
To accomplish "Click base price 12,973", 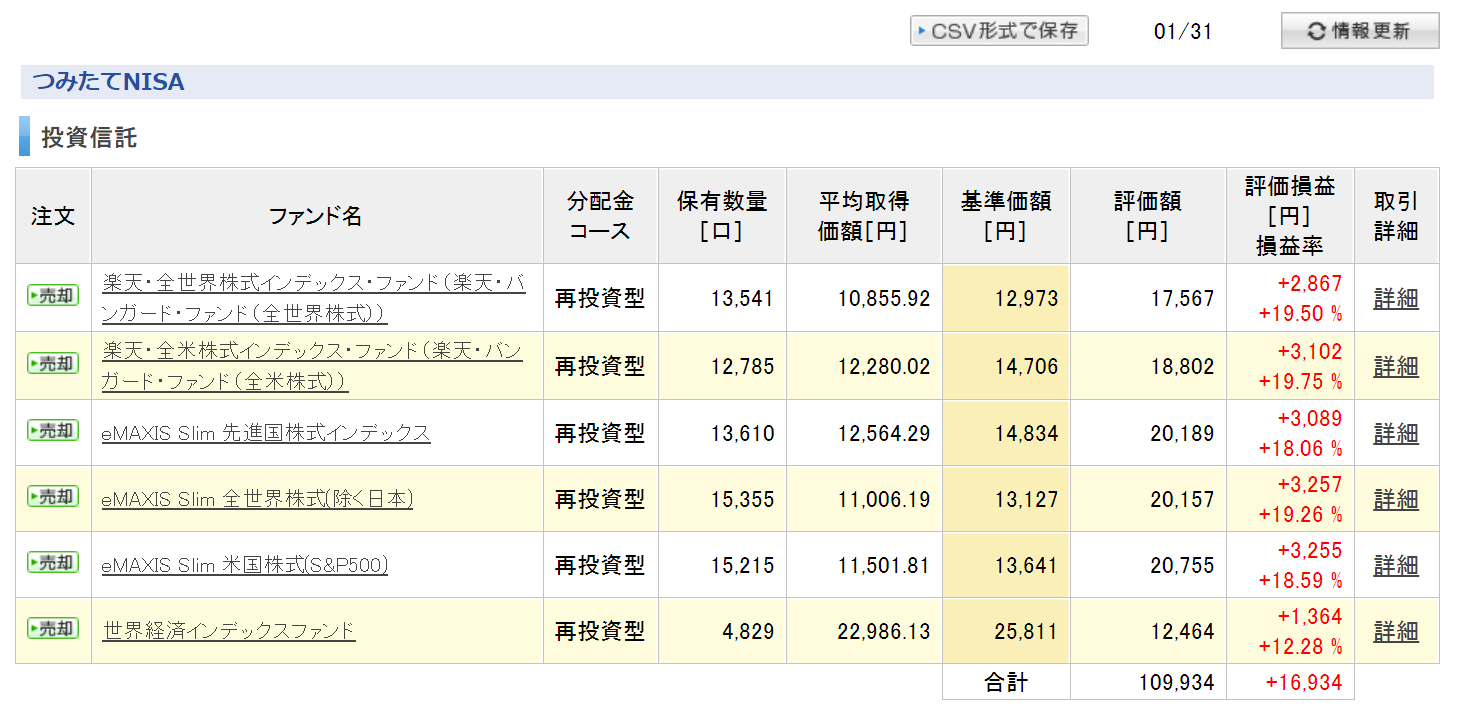I will tap(1026, 298).
